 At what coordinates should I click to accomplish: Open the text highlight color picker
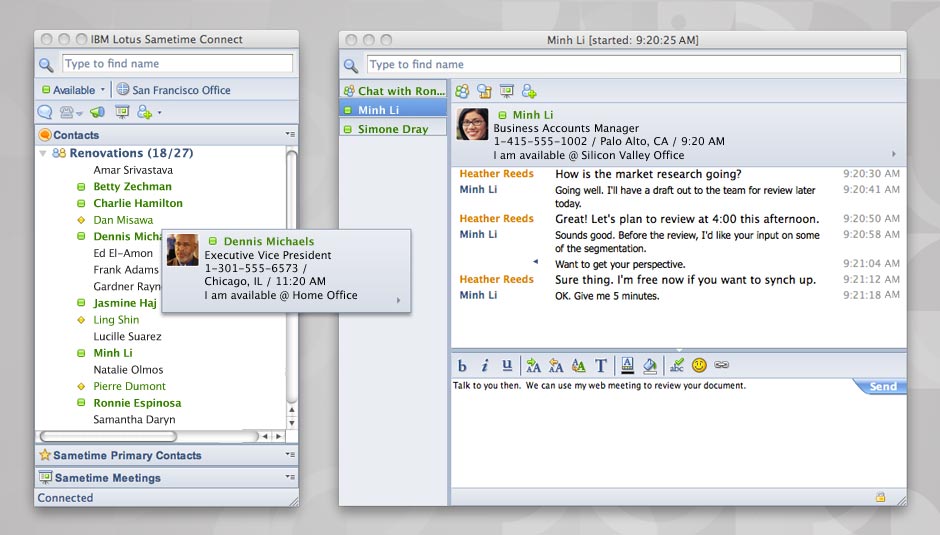649,365
